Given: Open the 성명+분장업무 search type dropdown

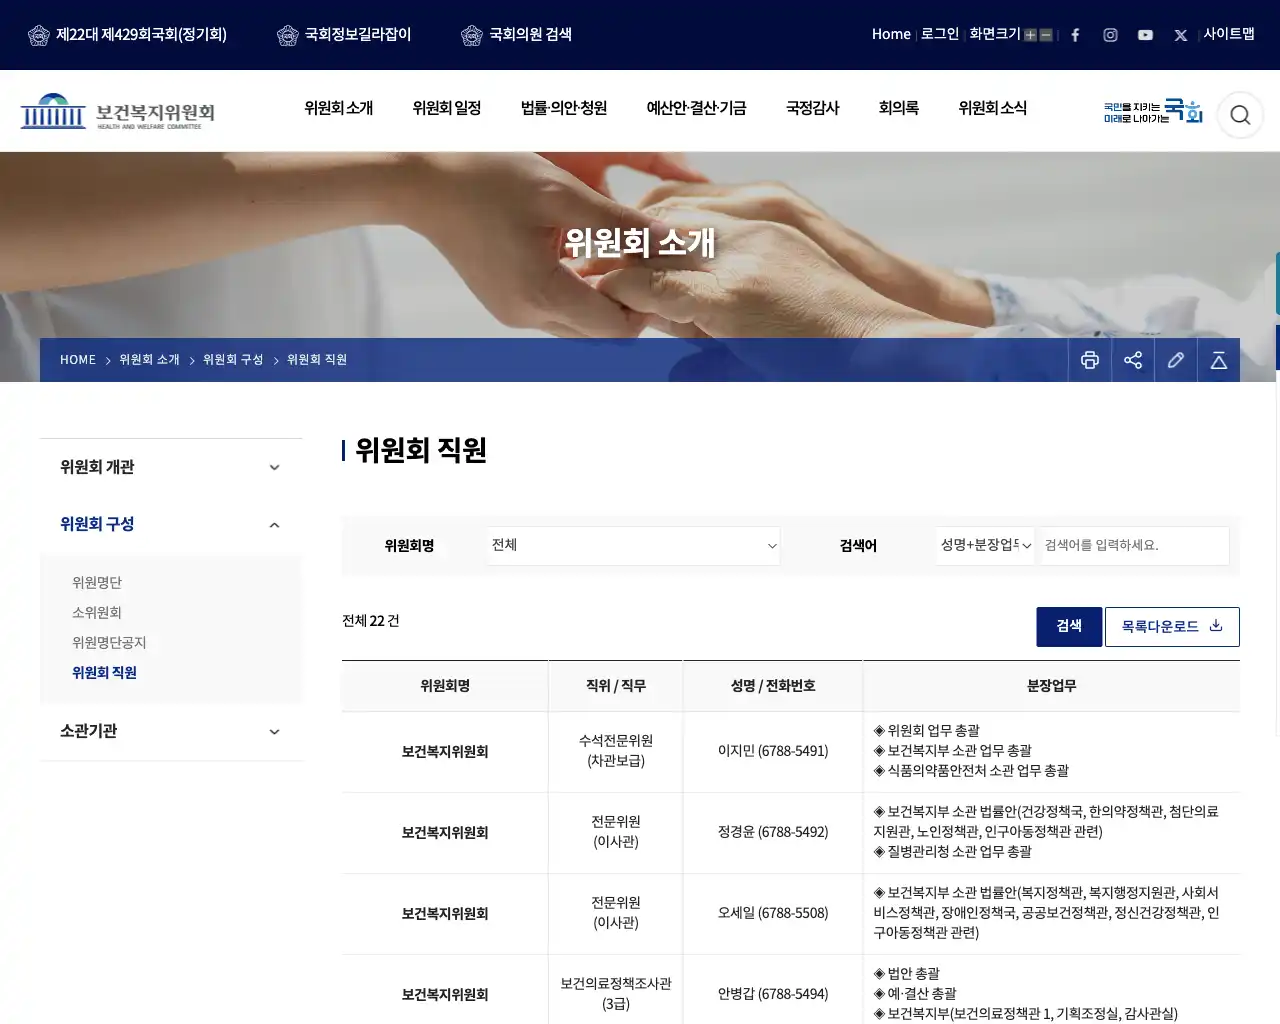Looking at the screenshot, I should pyautogui.click(x=986, y=546).
